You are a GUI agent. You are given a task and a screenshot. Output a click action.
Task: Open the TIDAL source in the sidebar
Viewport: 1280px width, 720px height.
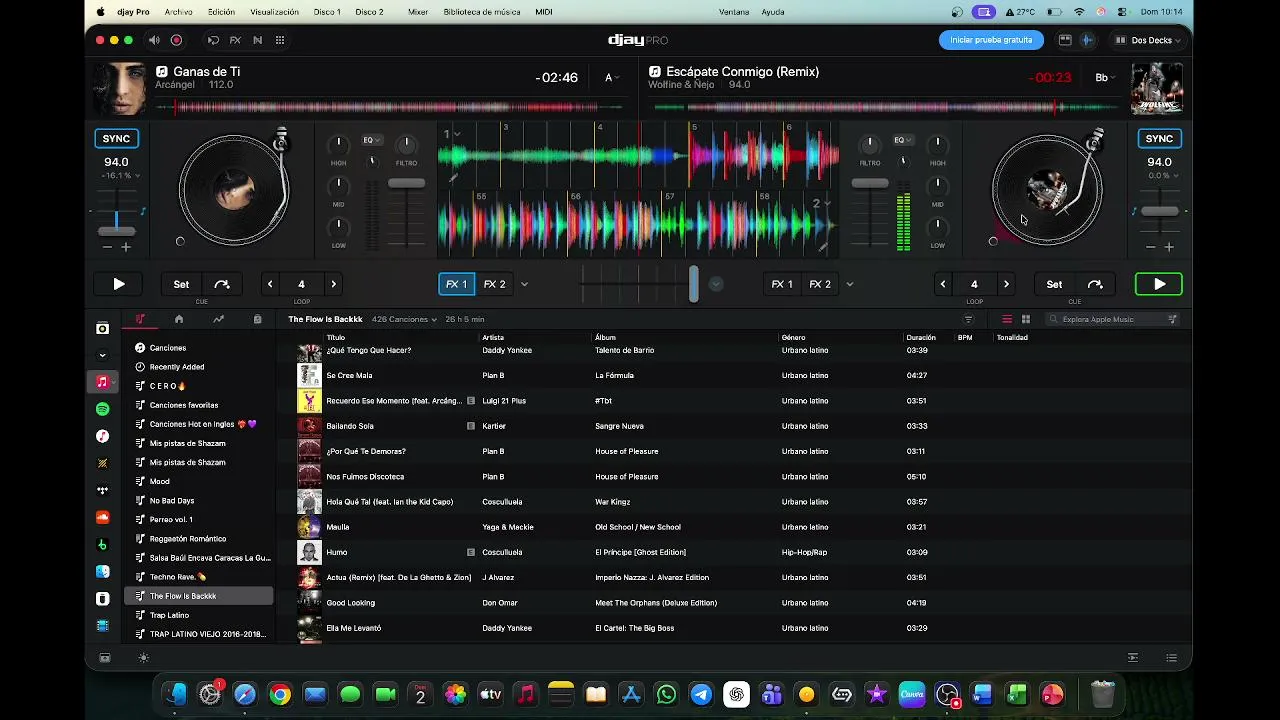point(103,490)
